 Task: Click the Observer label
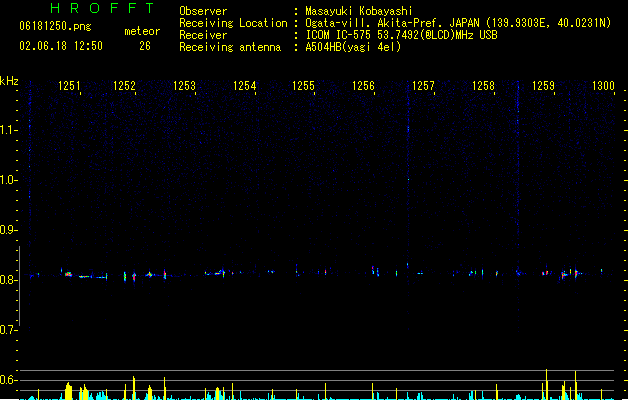click(x=203, y=11)
